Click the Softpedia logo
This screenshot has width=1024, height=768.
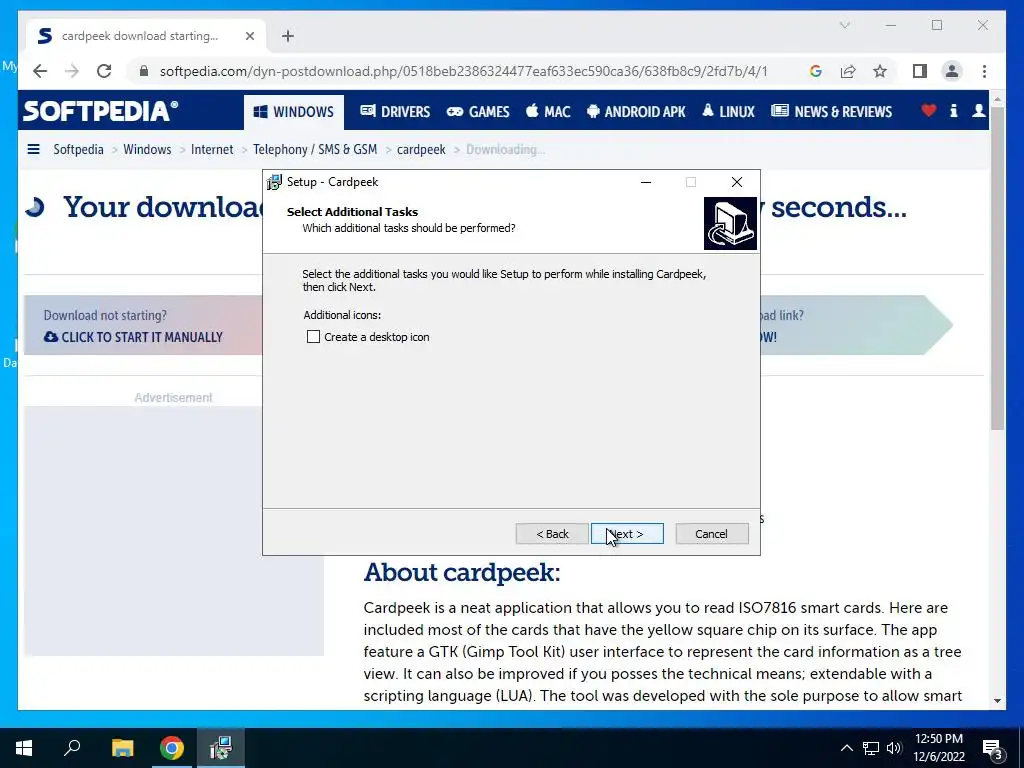point(100,111)
